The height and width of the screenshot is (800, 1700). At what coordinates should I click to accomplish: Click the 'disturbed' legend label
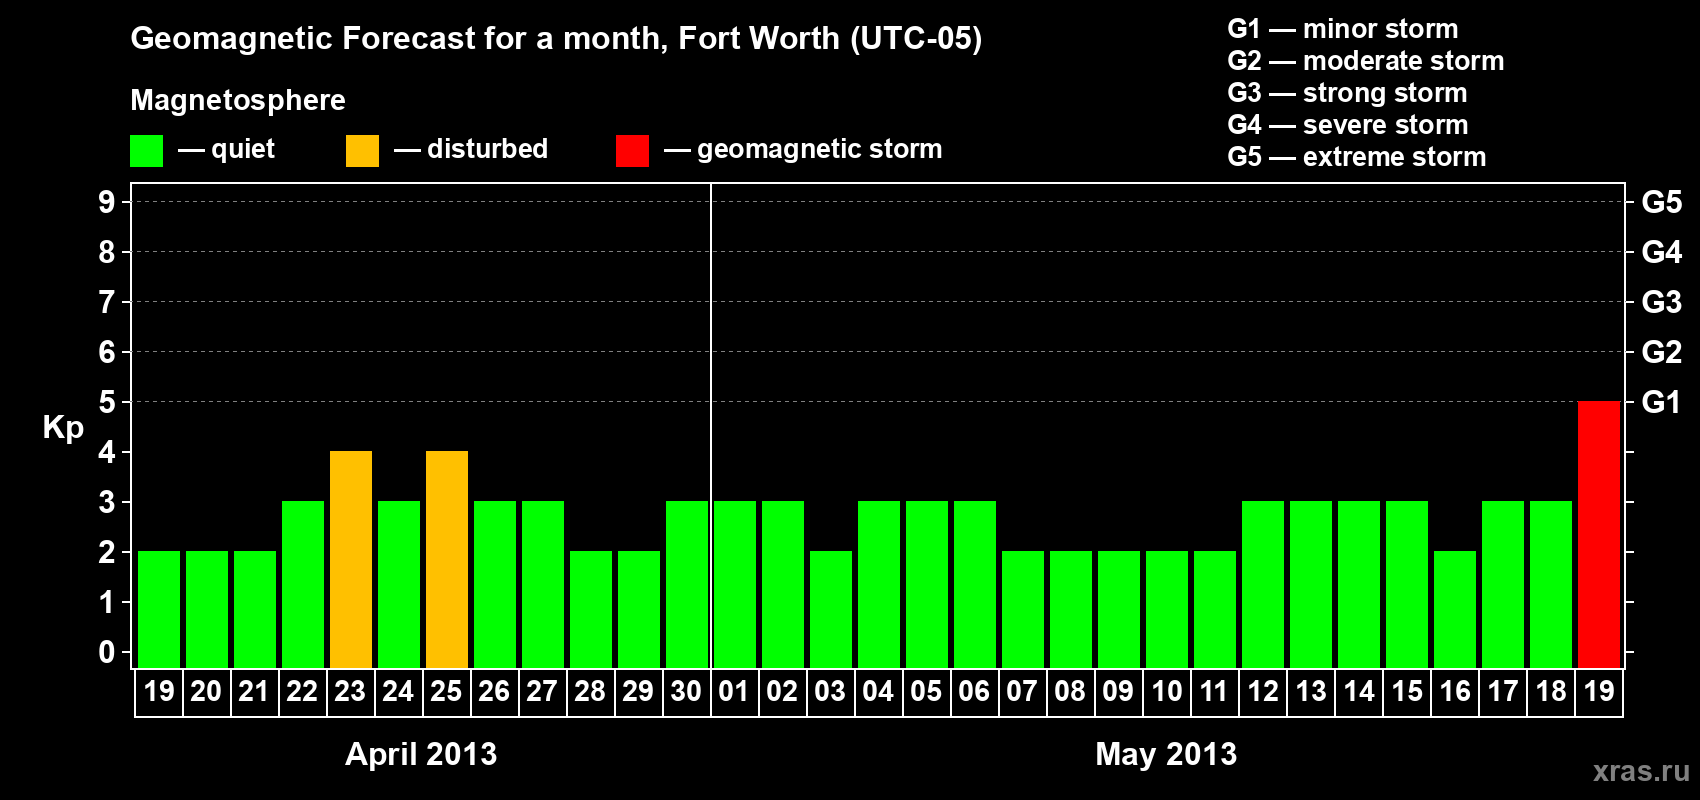tap(487, 149)
